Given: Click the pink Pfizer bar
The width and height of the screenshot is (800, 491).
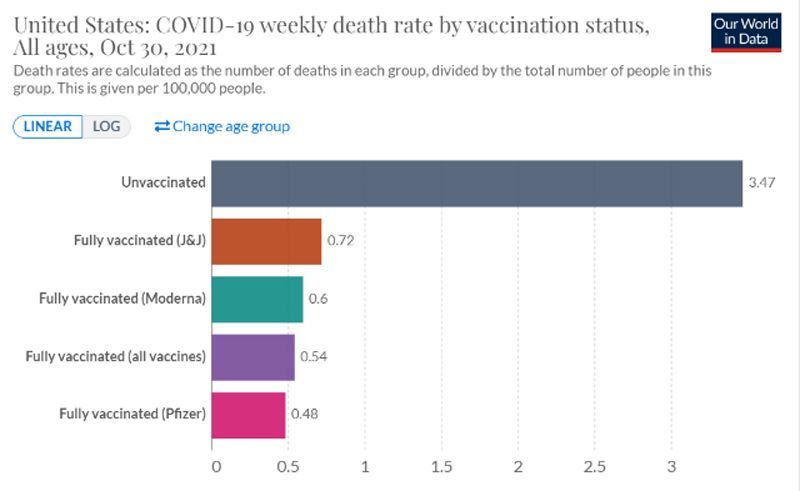Looking at the screenshot, I should (249, 414).
